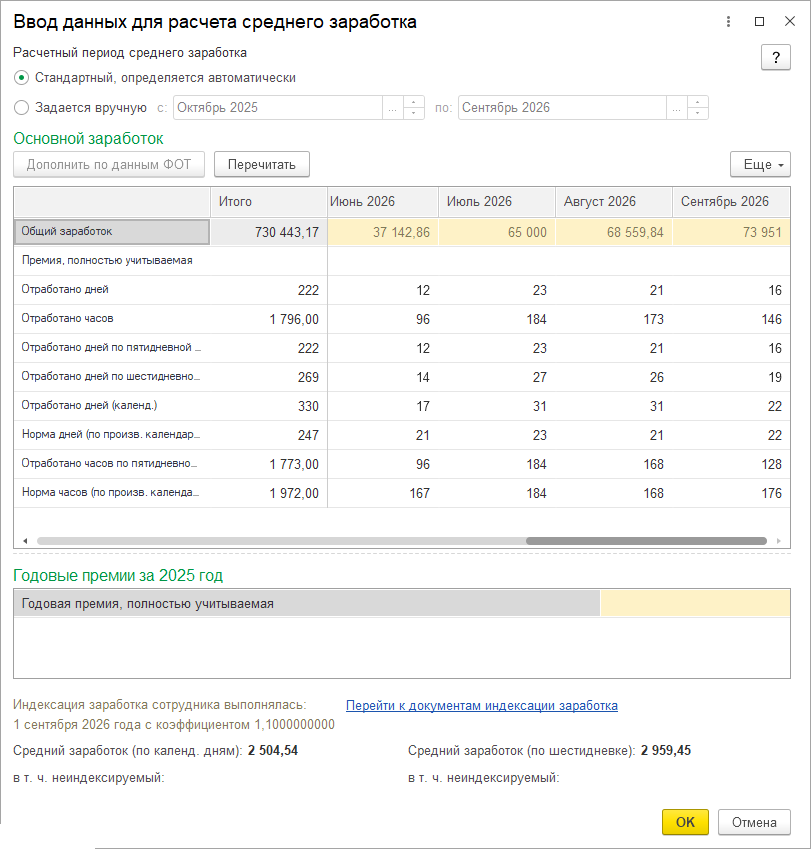Click the June earnings cell 37 142,86
Screen dimensions: 811x849
[x=383, y=232]
